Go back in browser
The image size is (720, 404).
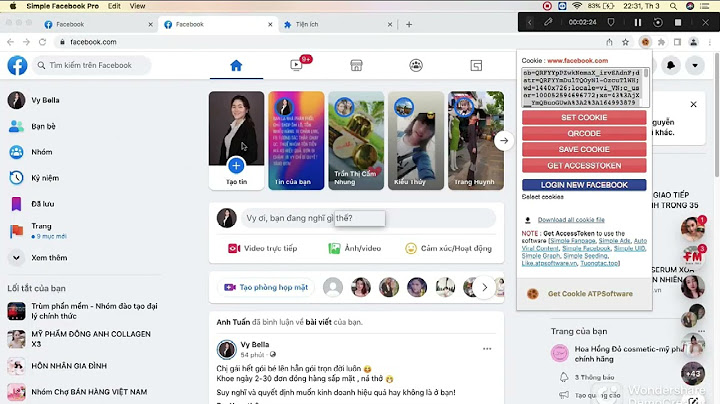point(11,42)
